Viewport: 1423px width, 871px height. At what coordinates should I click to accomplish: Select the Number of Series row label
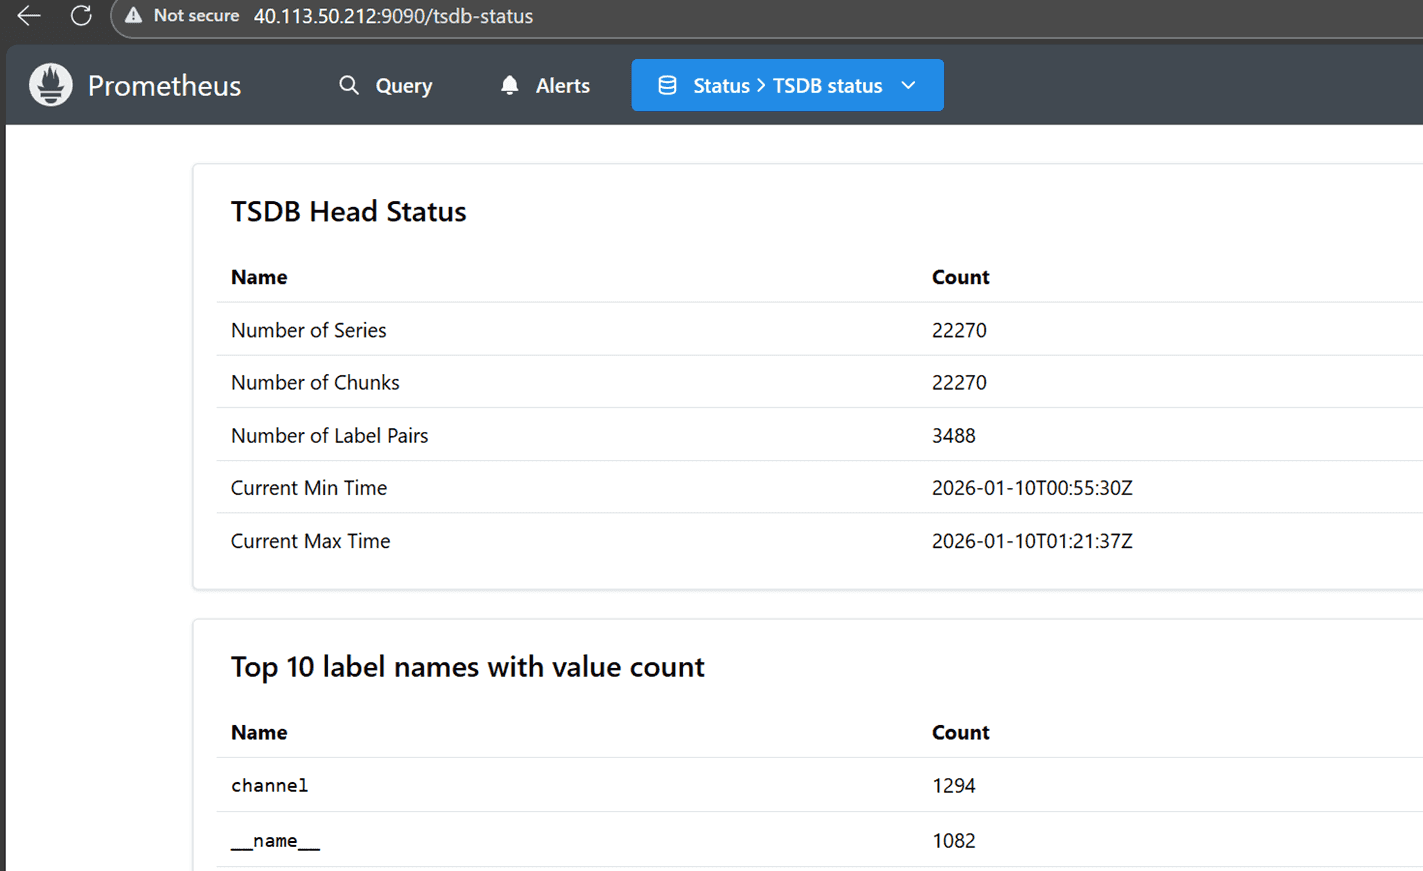[x=308, y=330]
